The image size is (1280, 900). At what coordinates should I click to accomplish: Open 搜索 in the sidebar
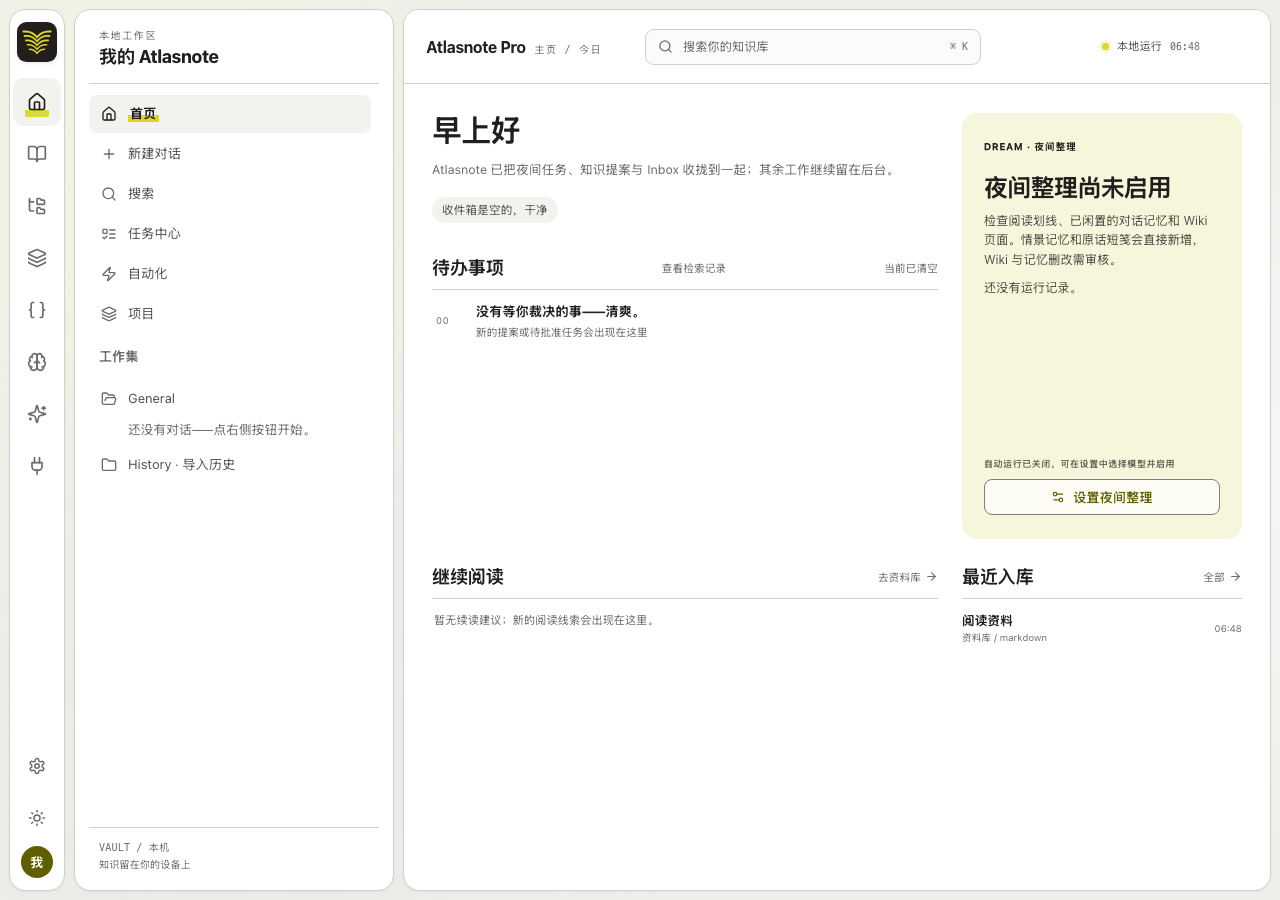pyautogui.click(x=230, y=194)
